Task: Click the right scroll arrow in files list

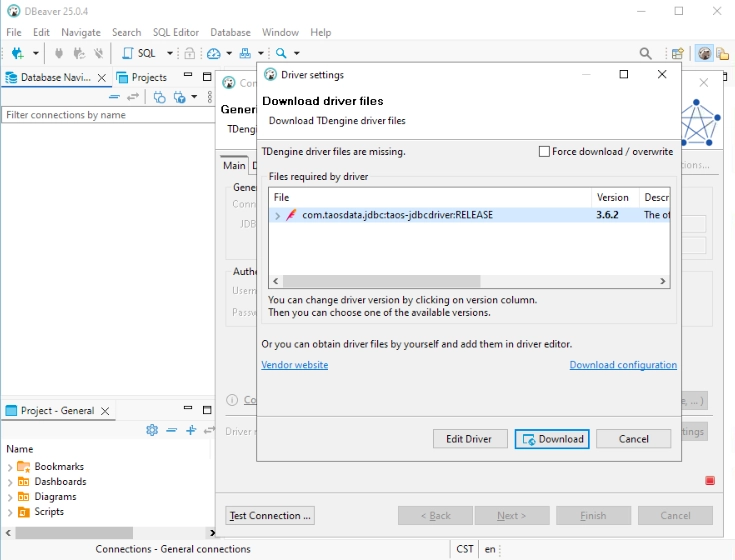Action: click(x=663, y=281)
